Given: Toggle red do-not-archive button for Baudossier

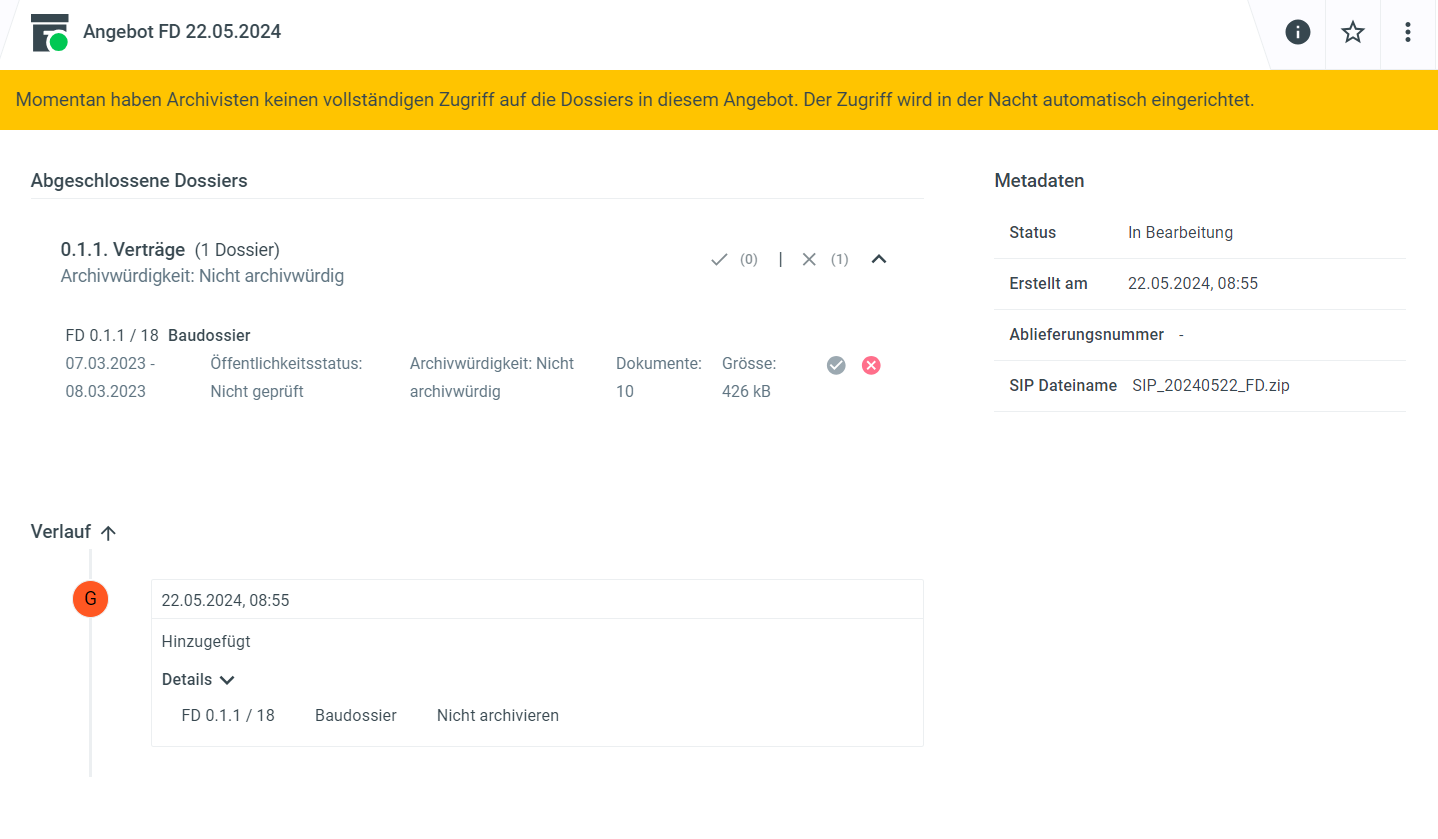Looking at the screenshot, I should (x=871, y=365).
